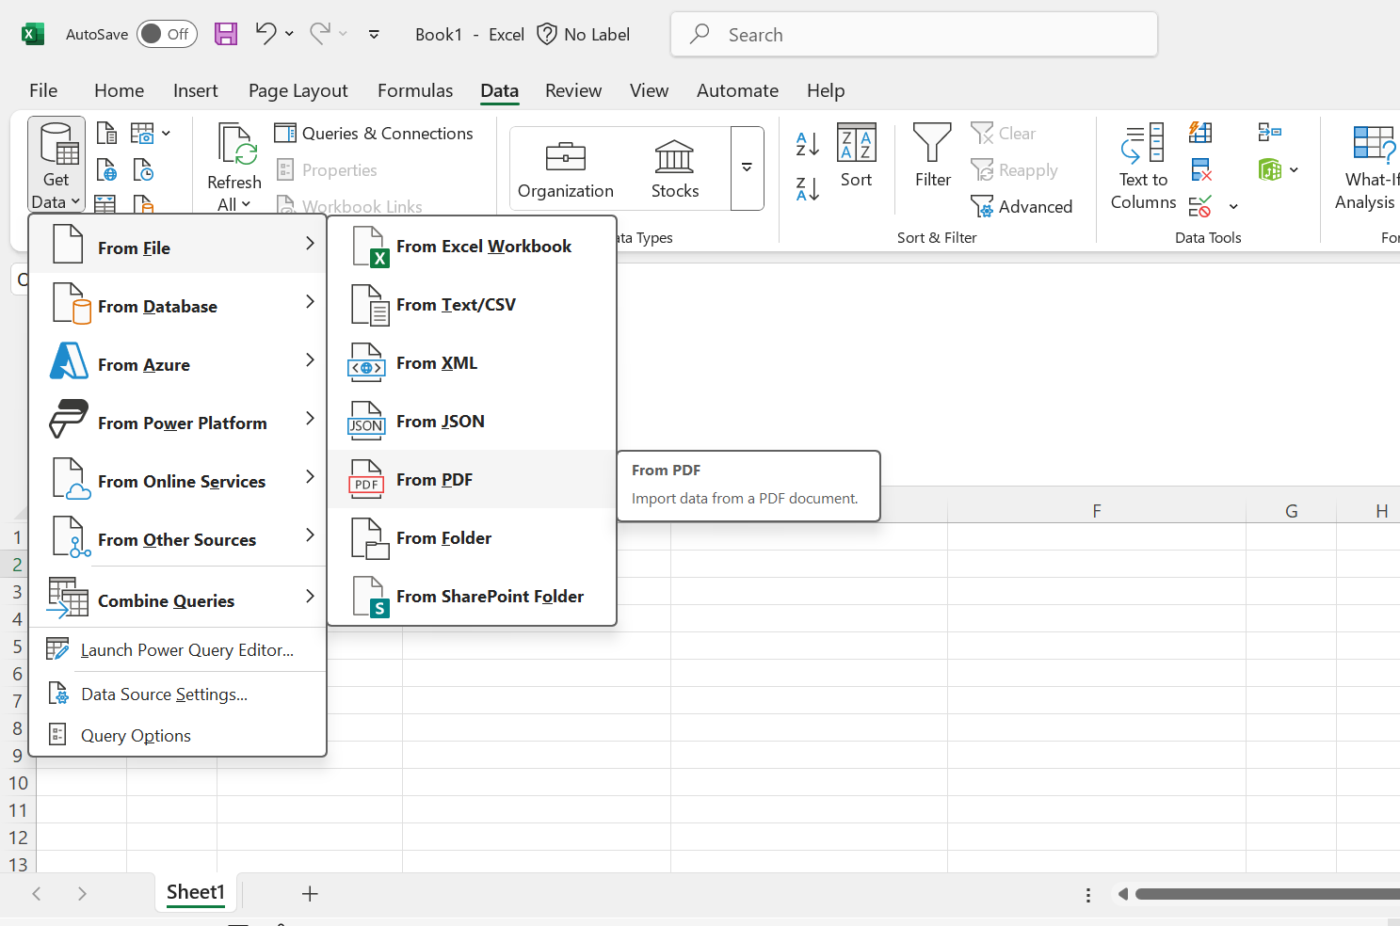Expand the Data Types gallery dropdown
This screenshot has height=926, width=1400.
click(x=747, y=168)
